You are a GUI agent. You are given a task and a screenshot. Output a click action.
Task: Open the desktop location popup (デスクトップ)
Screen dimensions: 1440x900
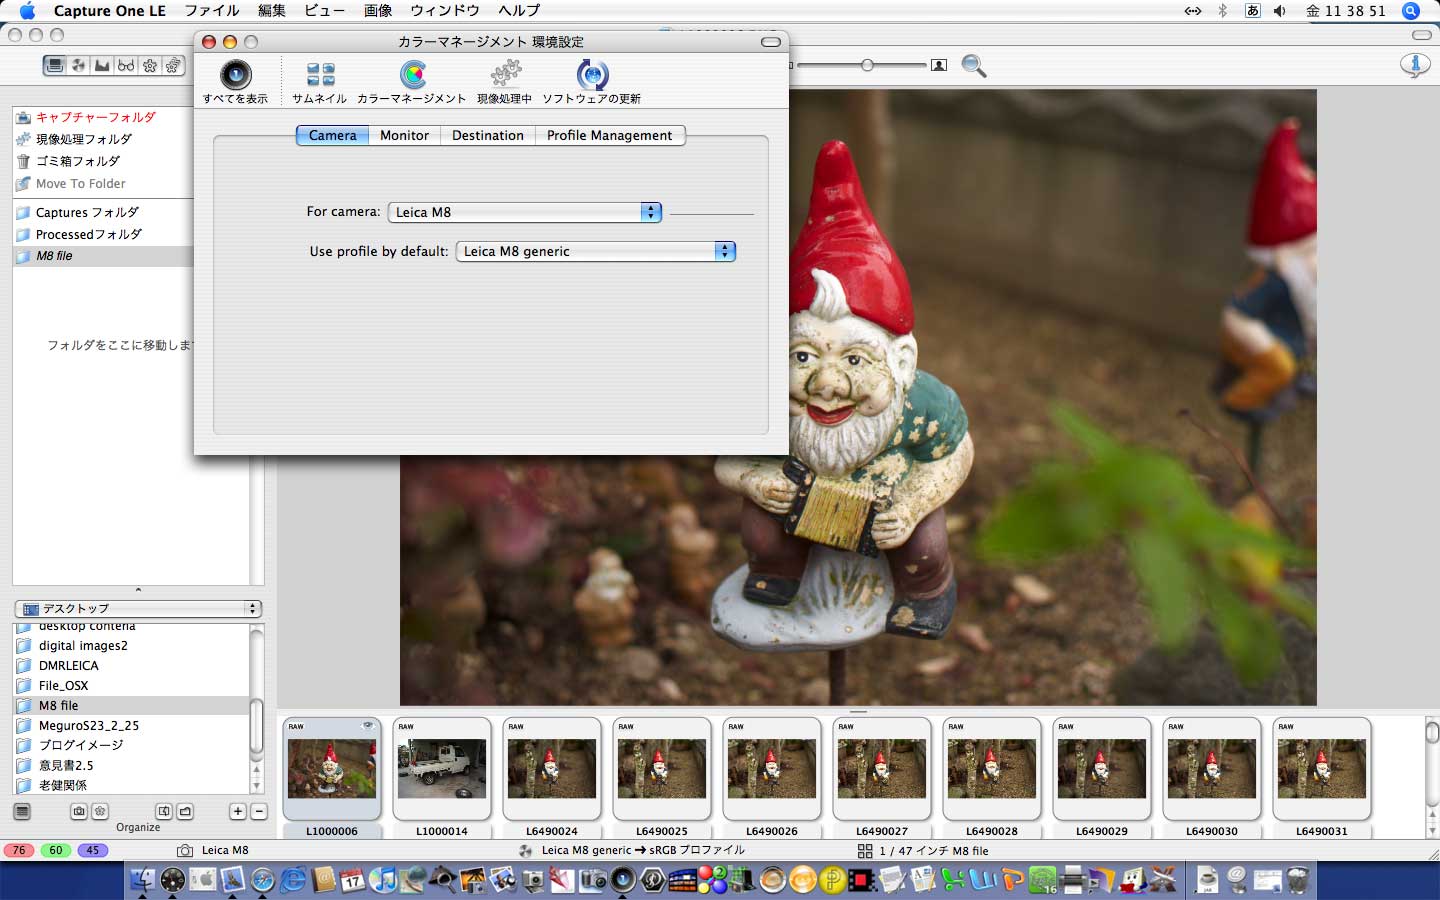click(138, 608)
